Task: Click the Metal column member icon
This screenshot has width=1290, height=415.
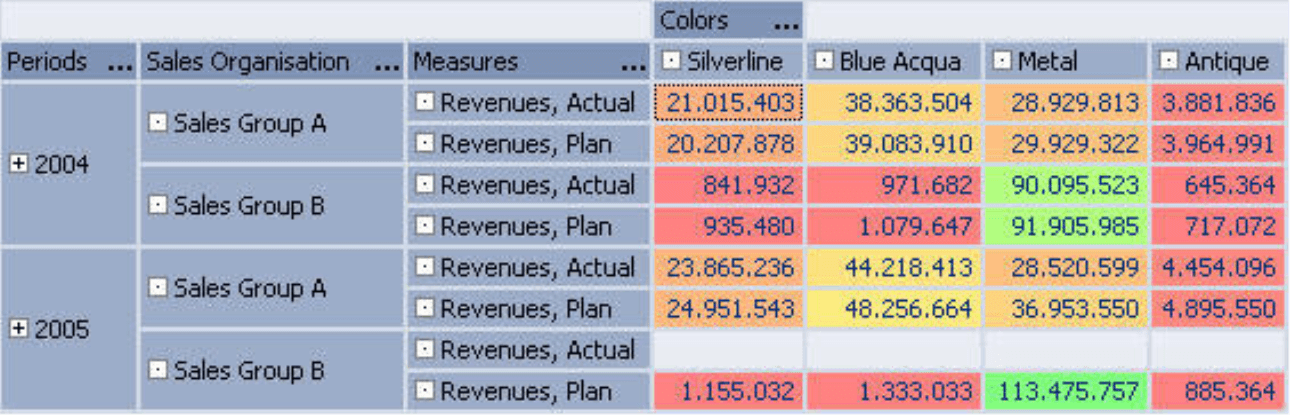Action: coord(1002,62)
